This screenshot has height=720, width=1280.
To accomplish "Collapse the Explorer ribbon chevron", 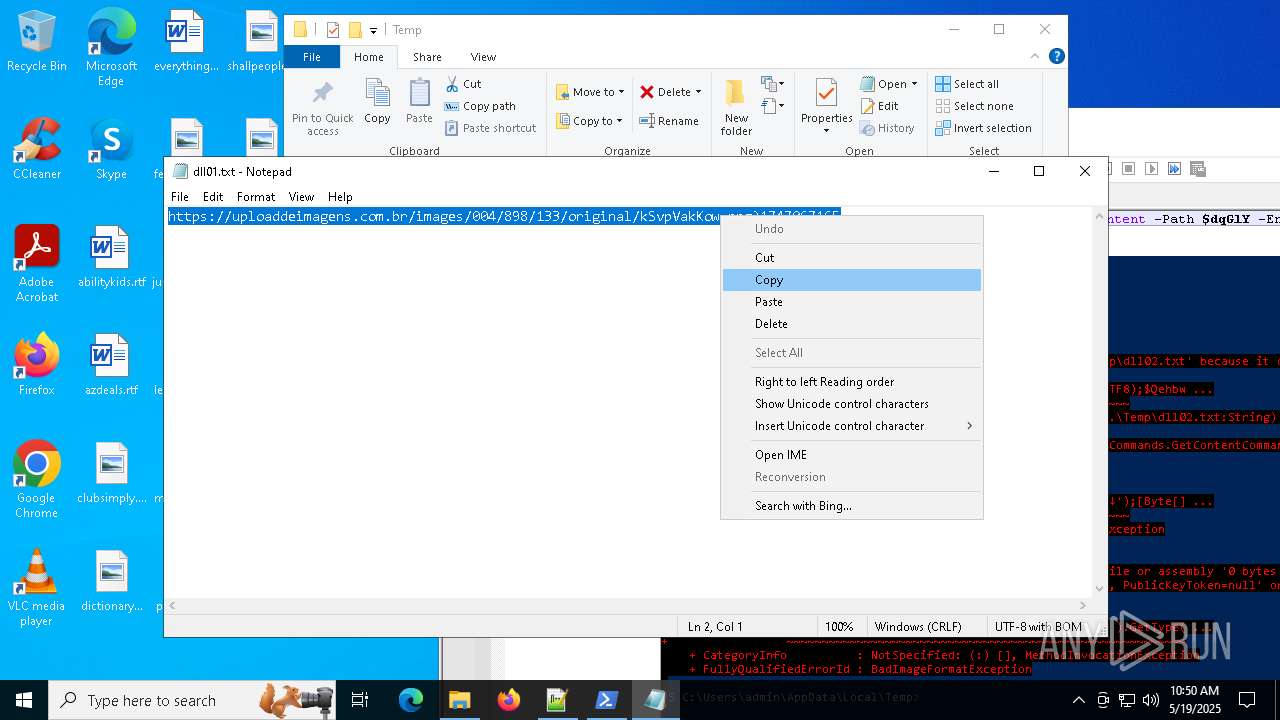I will pyautogui.click(x=1035, y=57).
